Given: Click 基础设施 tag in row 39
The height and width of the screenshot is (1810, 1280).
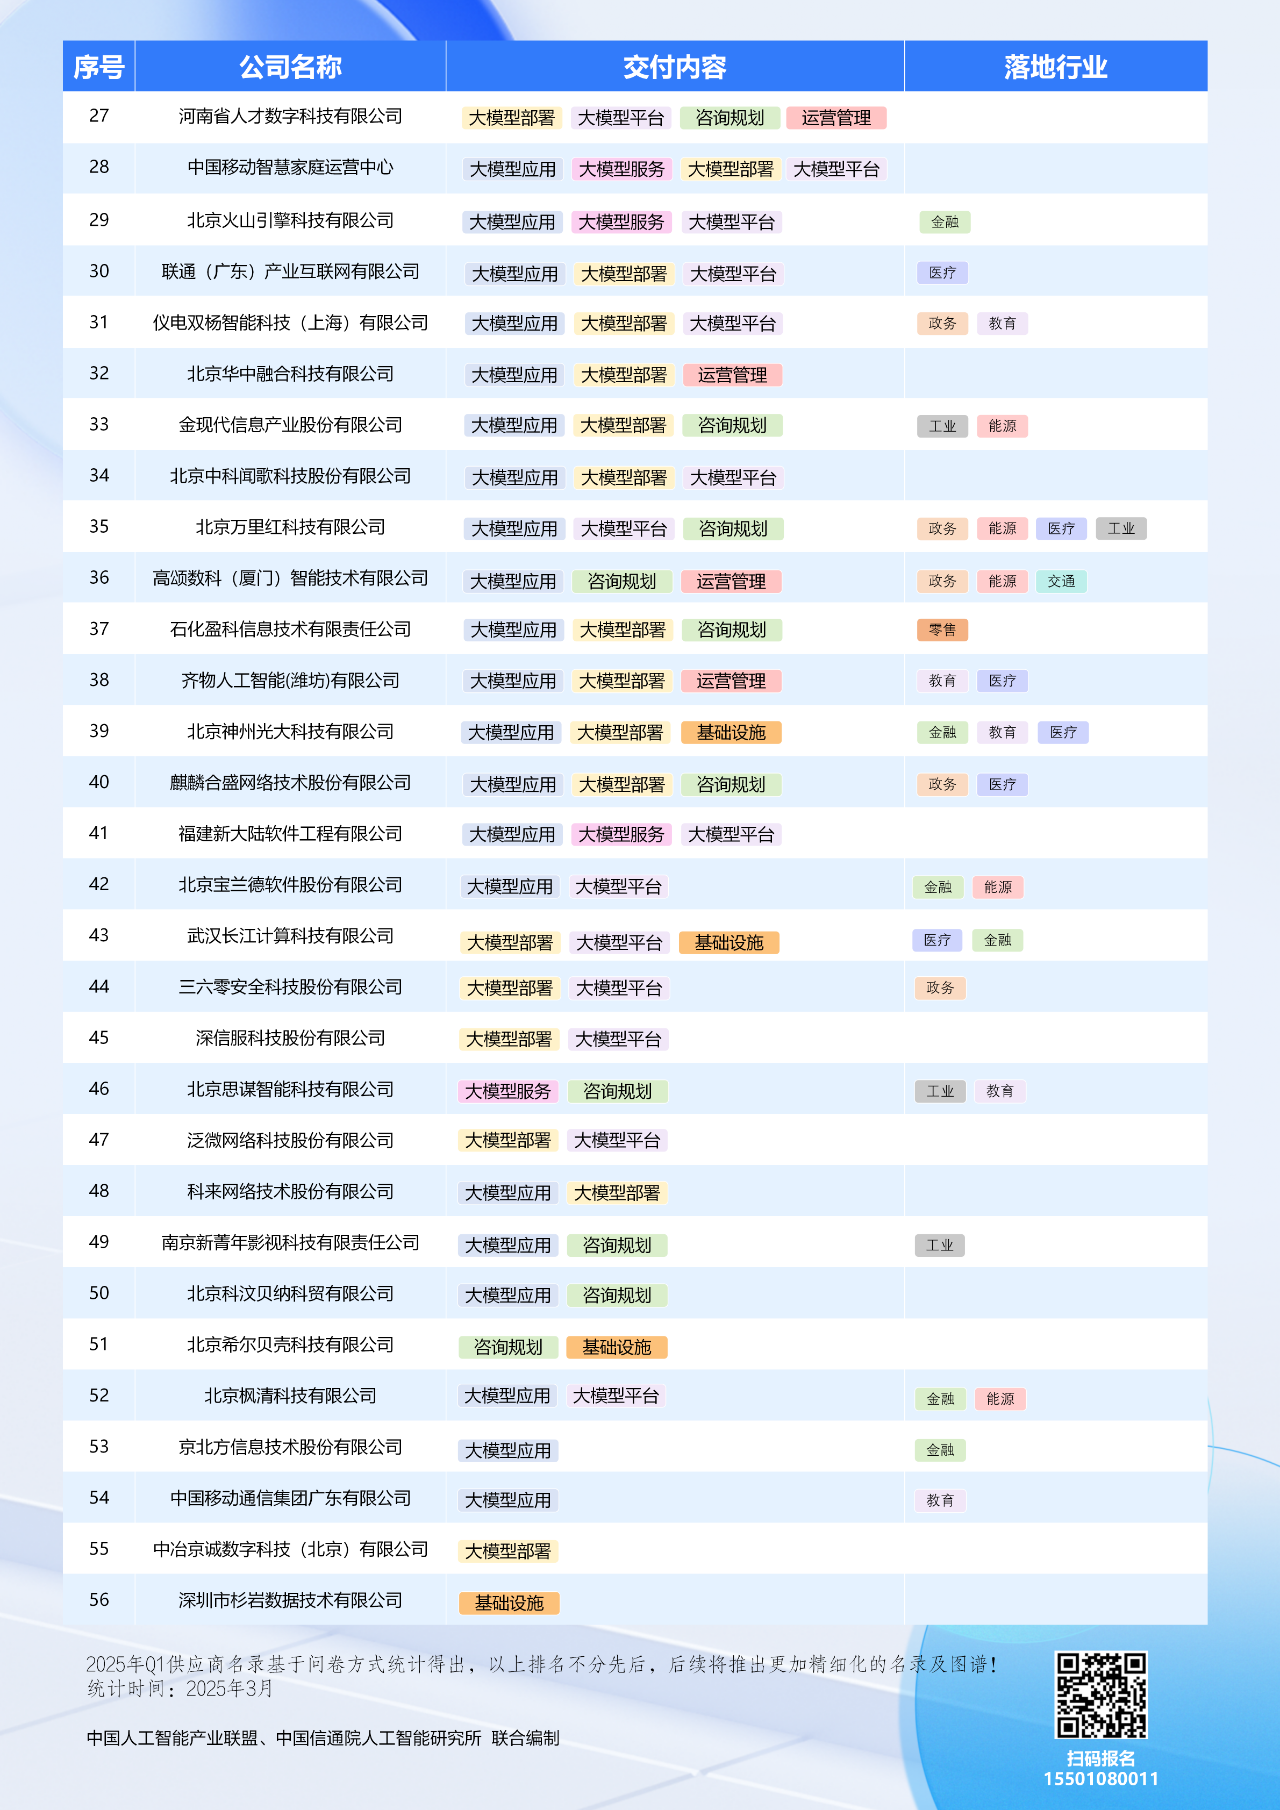Looking at the screenshot, I should tap(731, 732).
